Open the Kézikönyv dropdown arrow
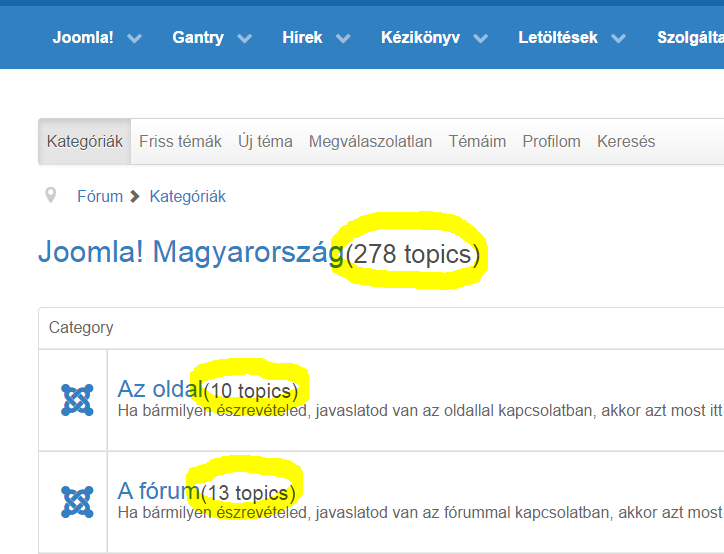The image size is (724, 554). pyautogui.click(x=481, y=38)
